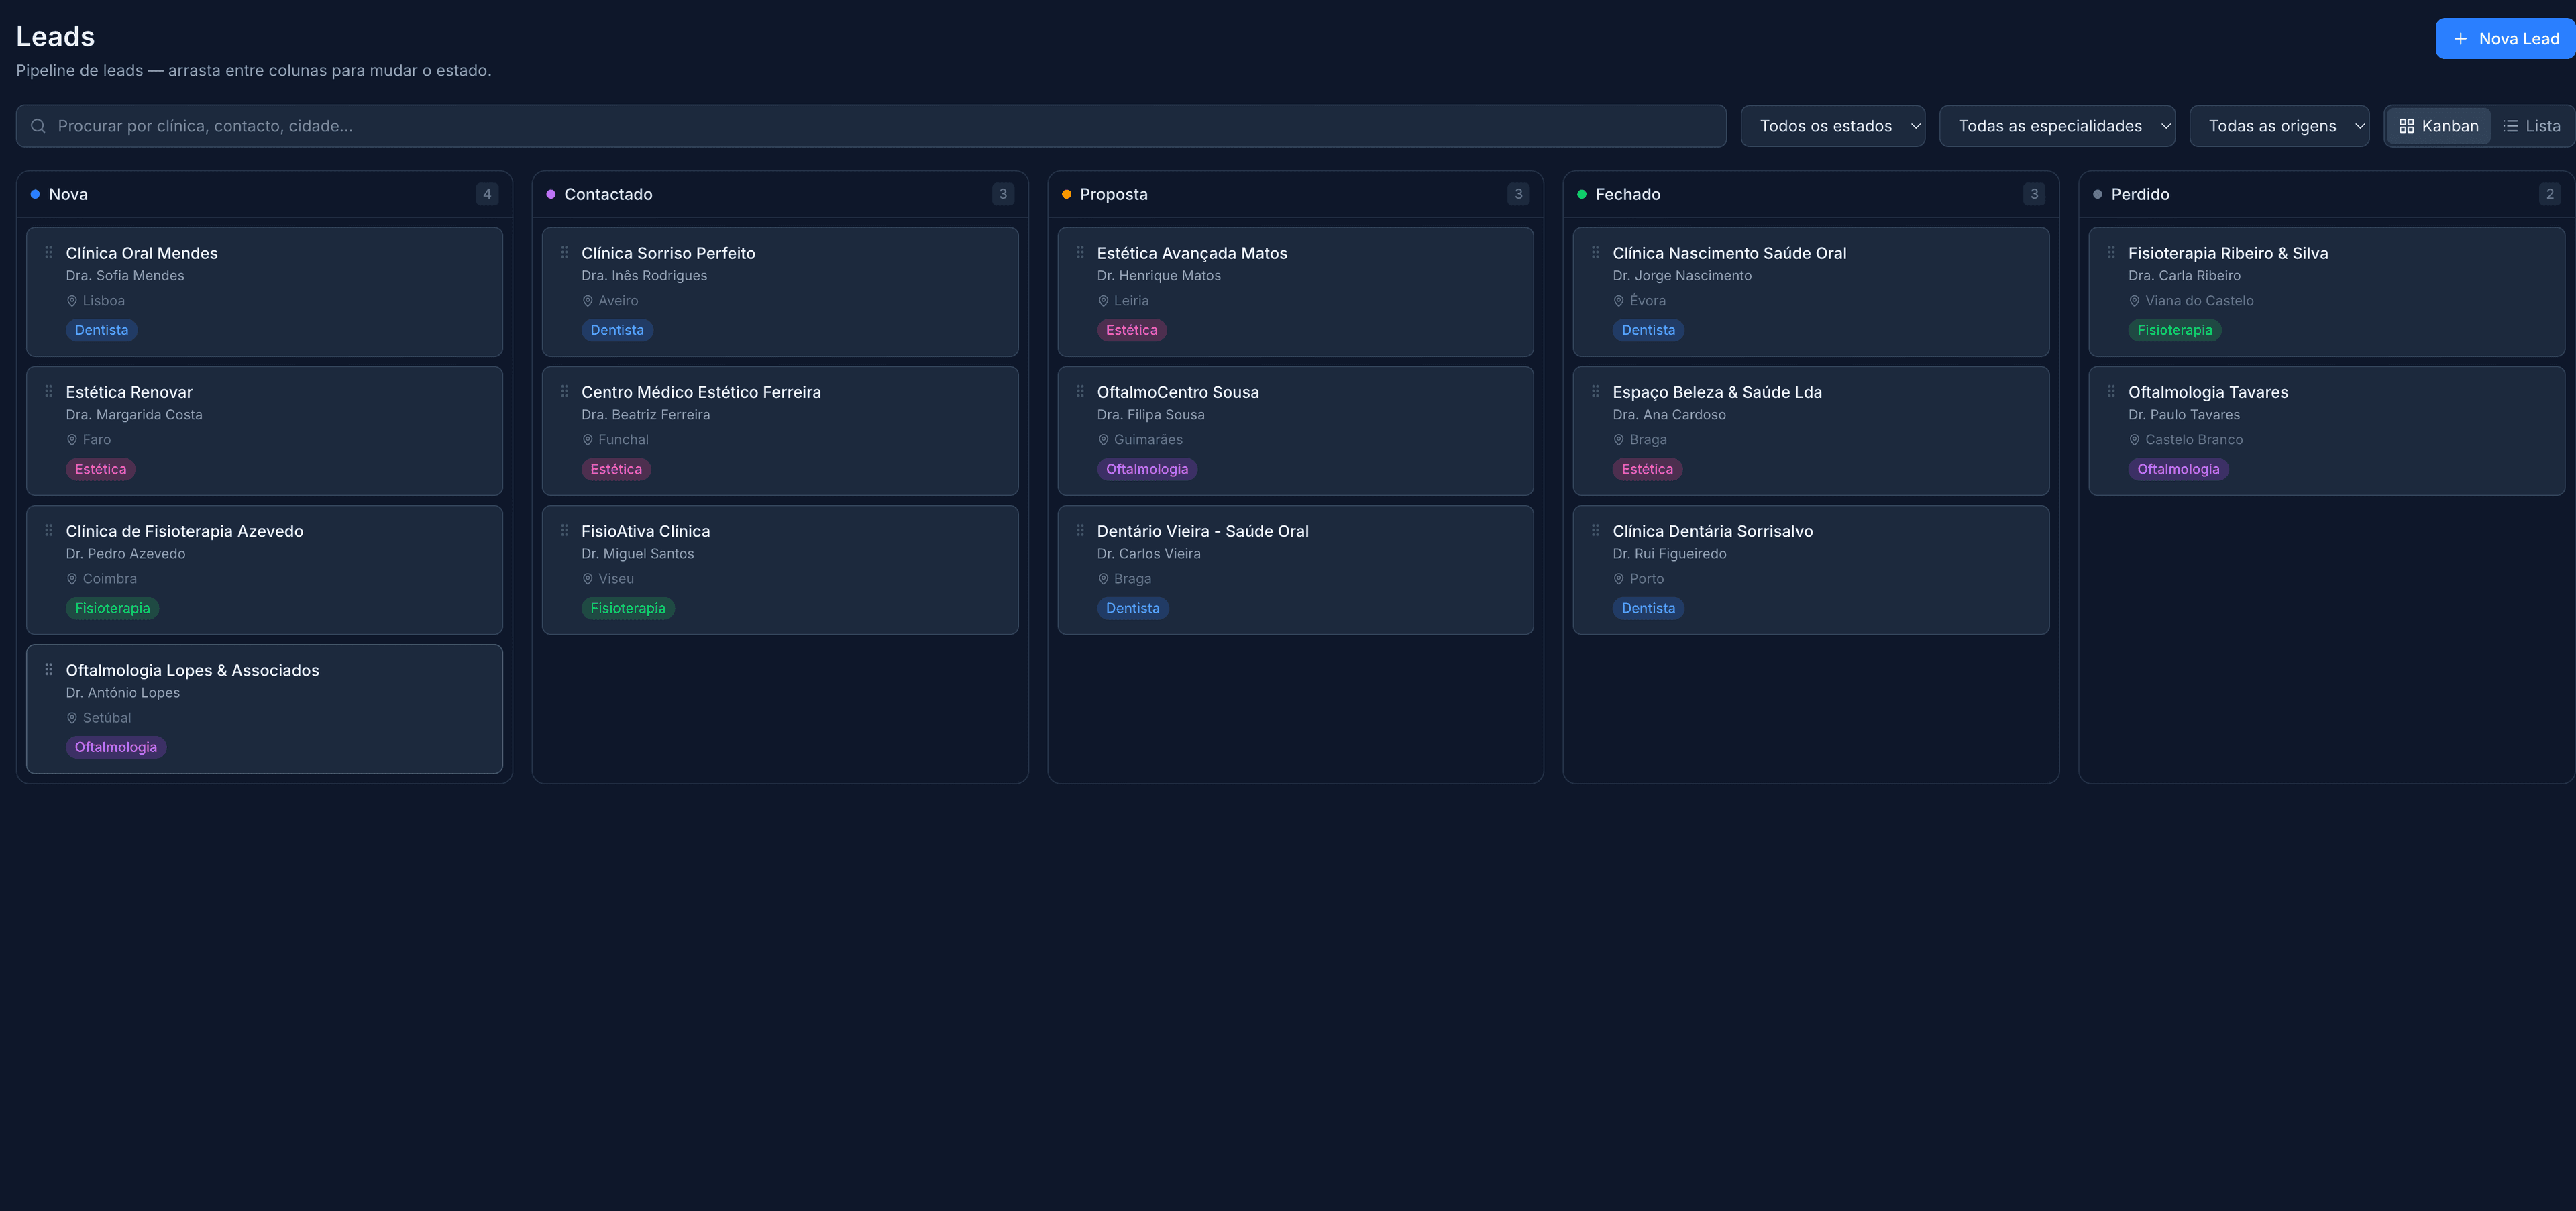Click the search magnifier icon
Viewport: 2576px width, 1211px height.
click(x=38, y=126)
